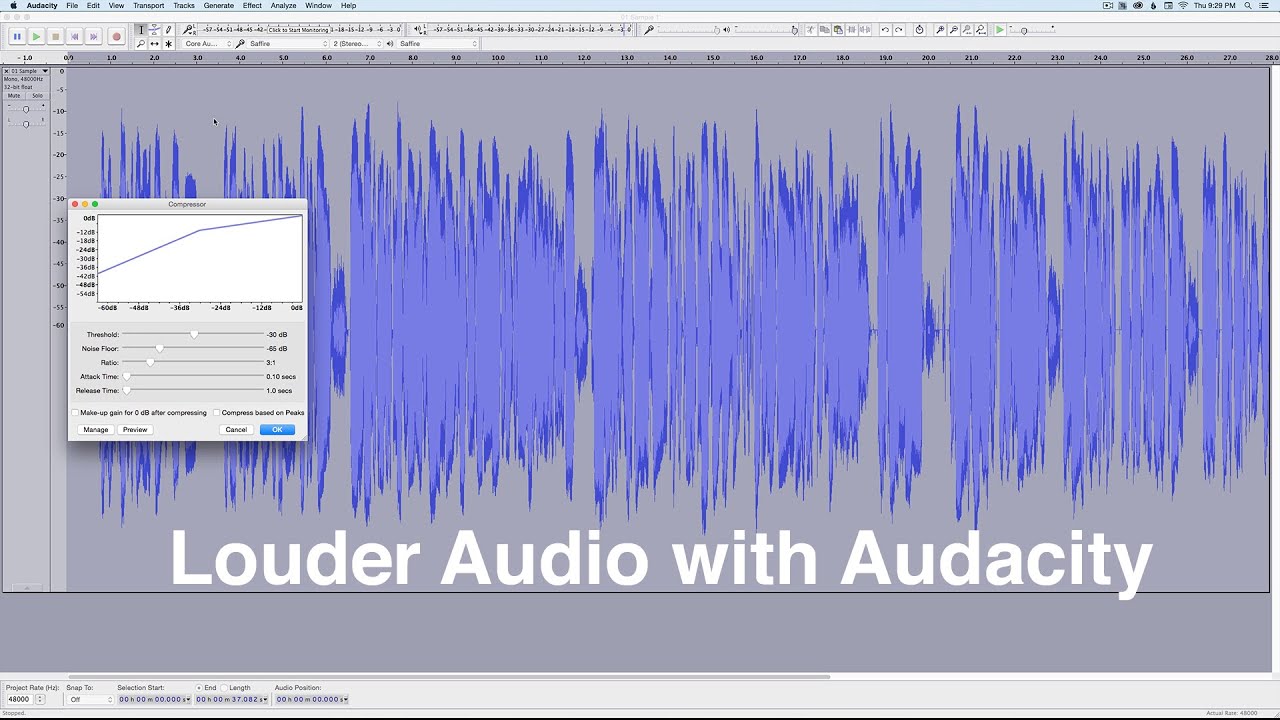Click the Compressor Release Time slider
The width and height of the screenshot is (1280, 720).
(x=192, y=391)
